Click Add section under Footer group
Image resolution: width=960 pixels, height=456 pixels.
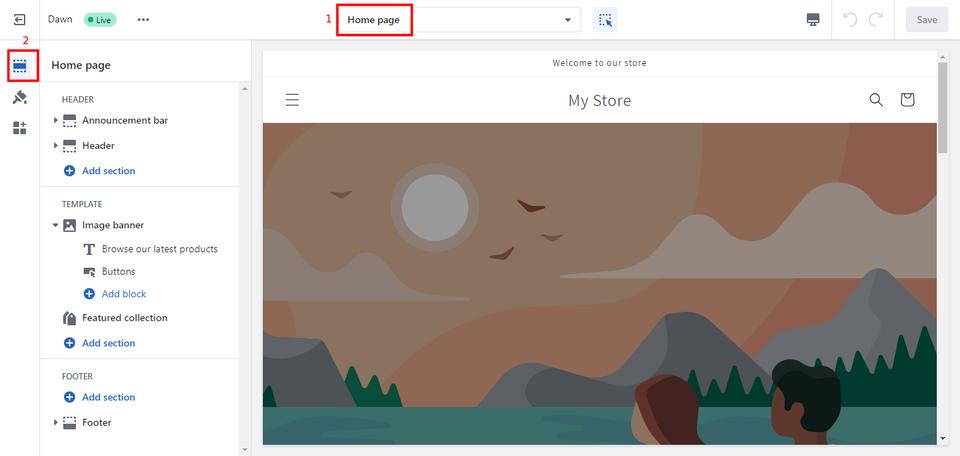[100, 397]
